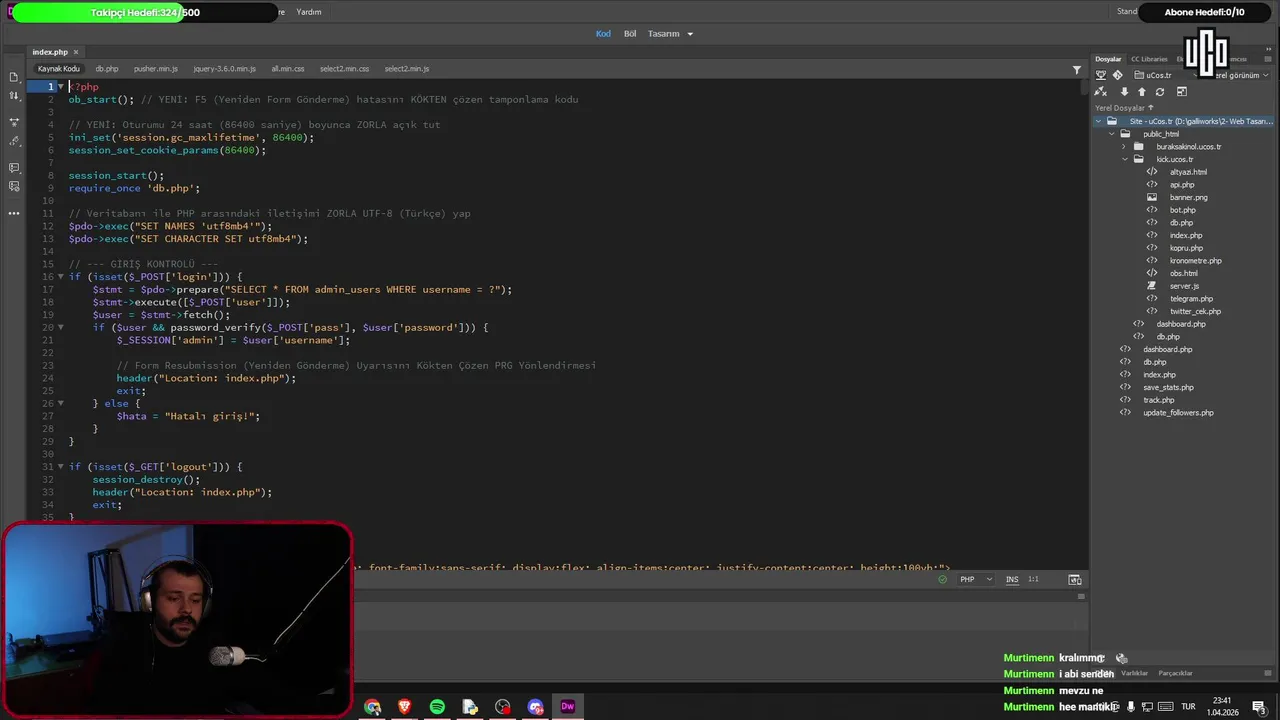Click the green no-errors status icon

tap(943, 580)
